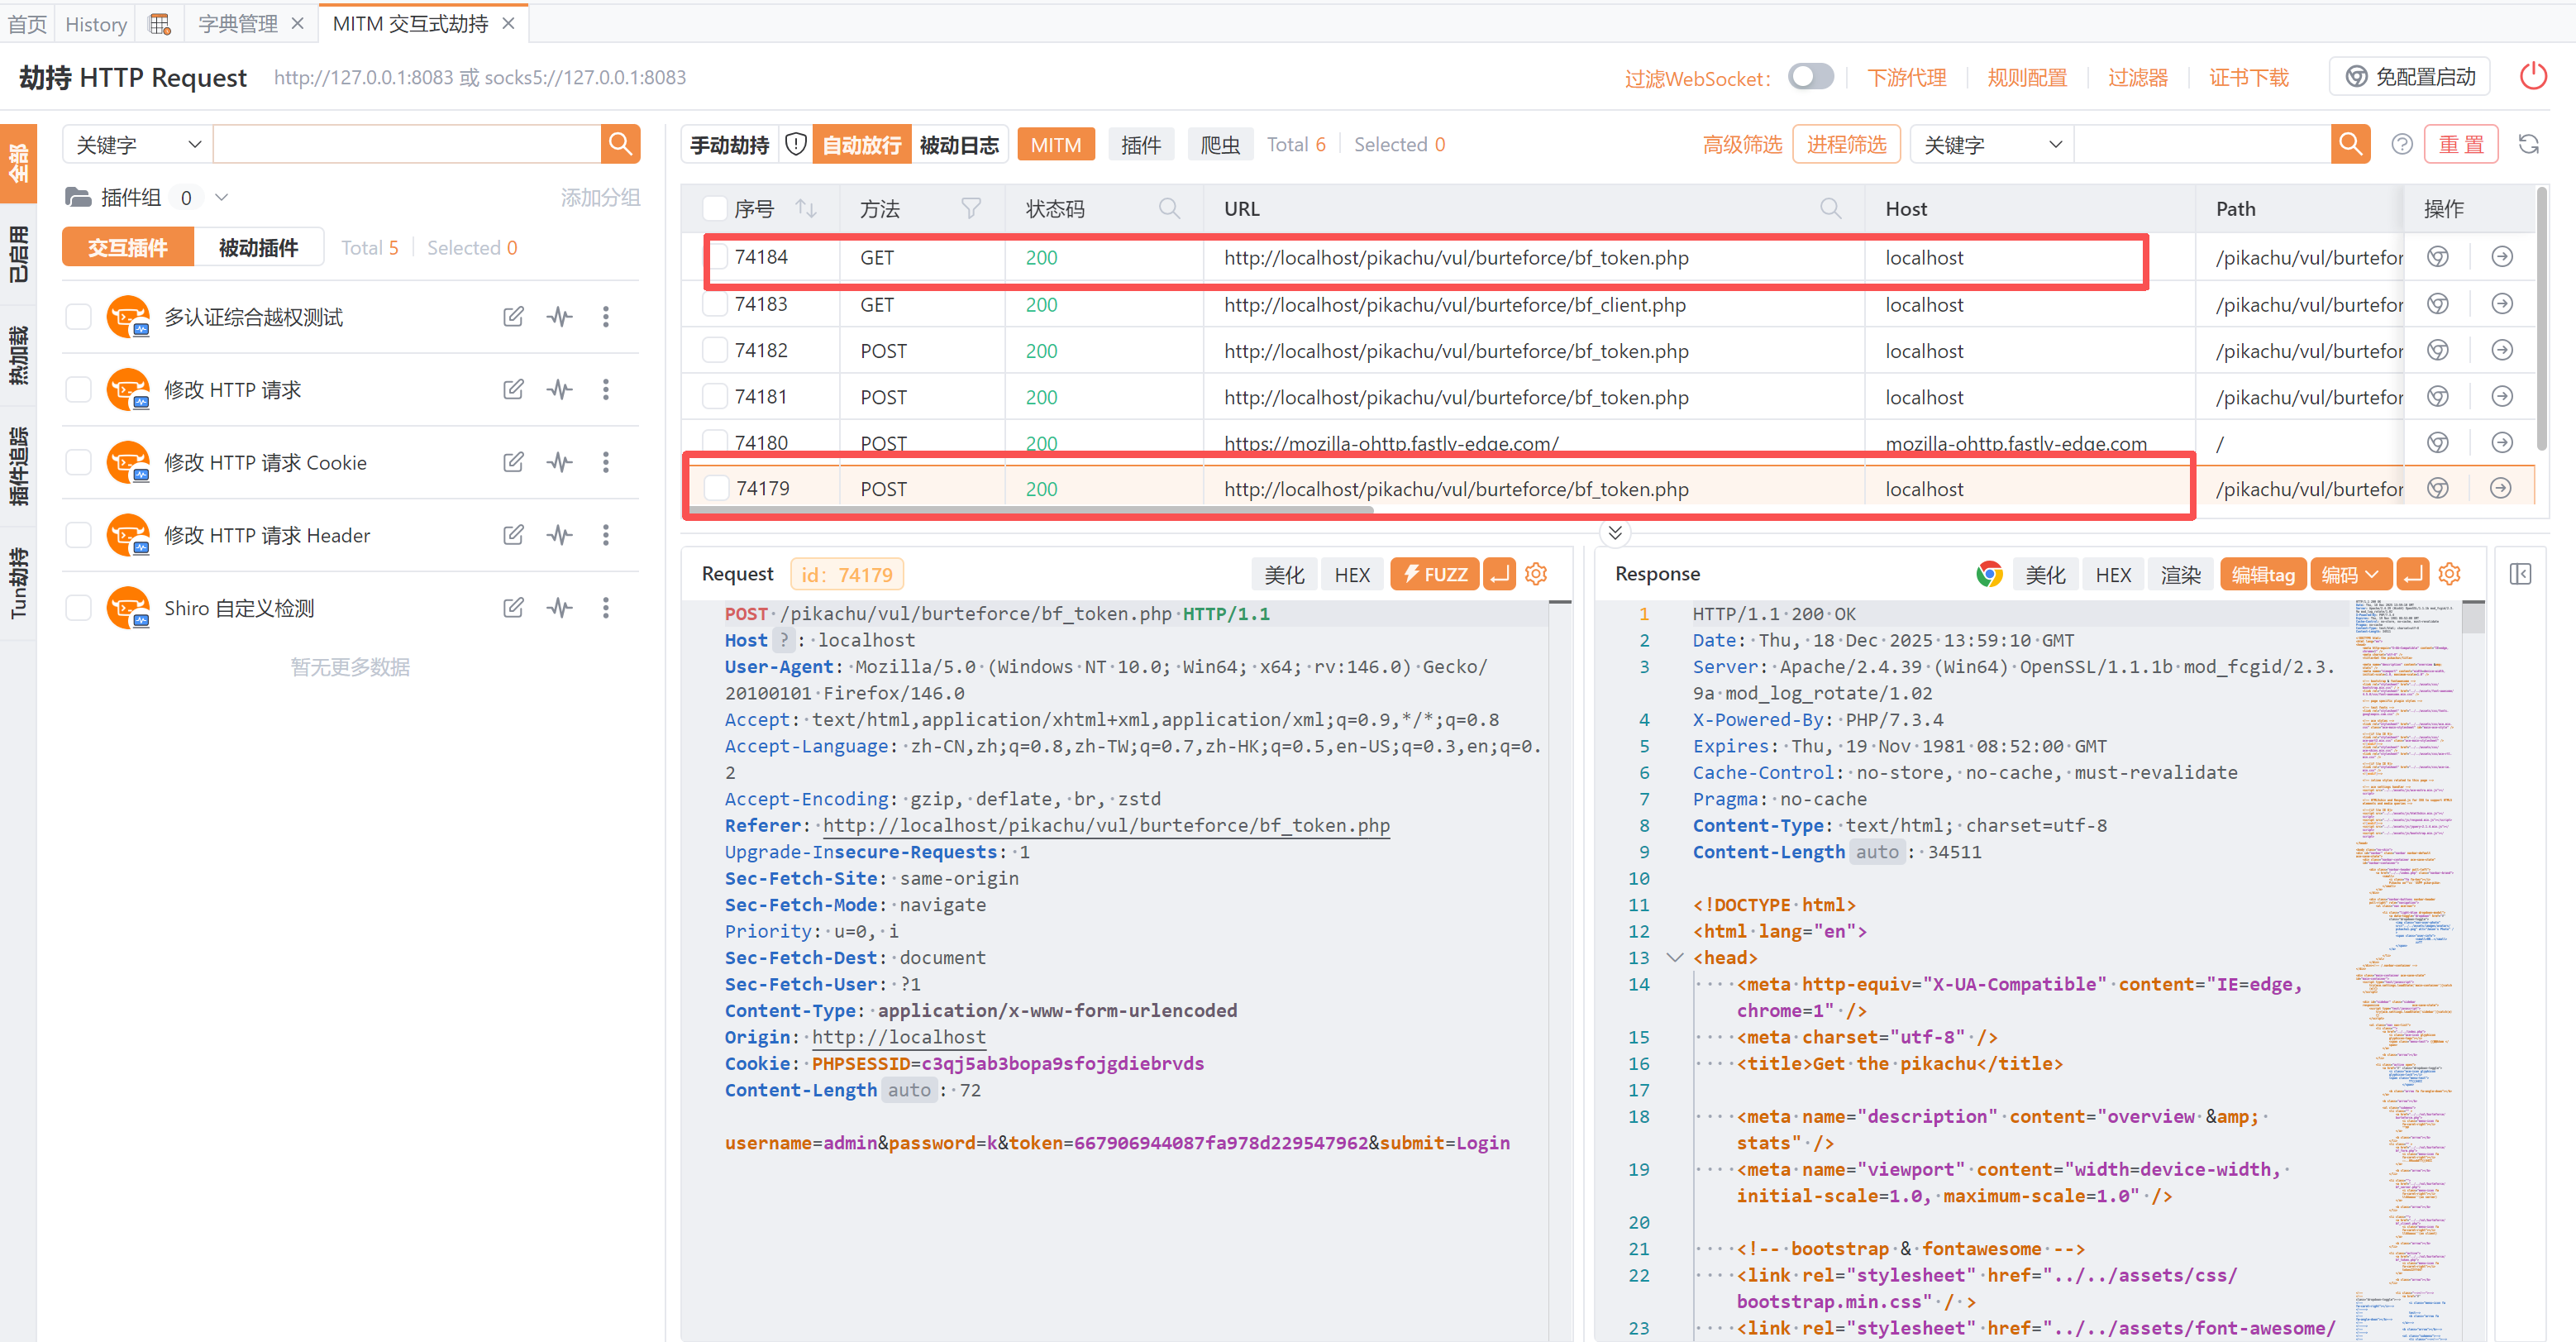2576x1342 pixels.
Task: Open Chrome browser icon in Response panel
Action: tap(1988, 574)
